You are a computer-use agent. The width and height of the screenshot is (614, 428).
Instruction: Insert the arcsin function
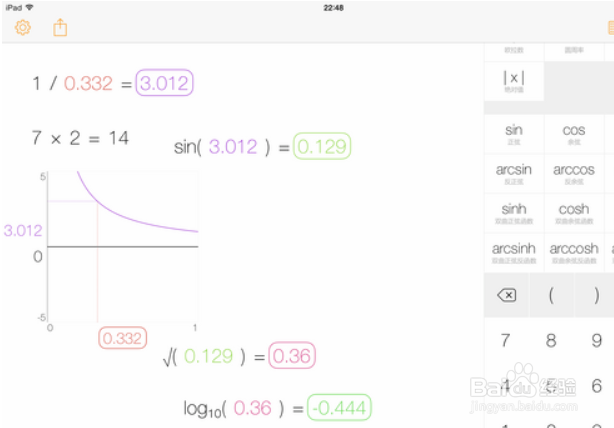coord(514,173)
